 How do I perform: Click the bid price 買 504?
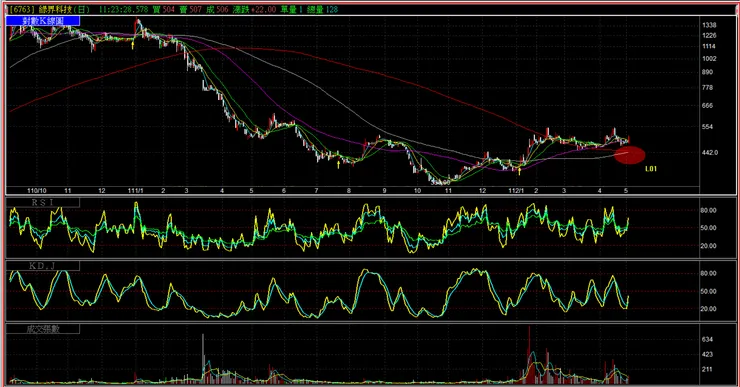tap(164, 9)
